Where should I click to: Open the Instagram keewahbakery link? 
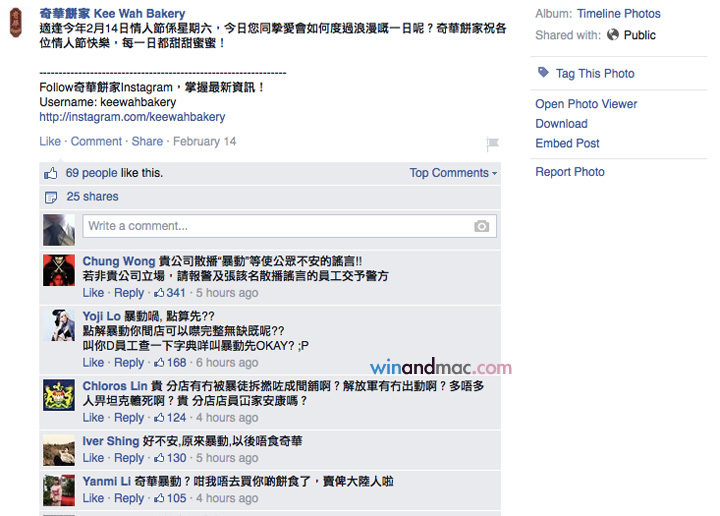pos(132,117)
